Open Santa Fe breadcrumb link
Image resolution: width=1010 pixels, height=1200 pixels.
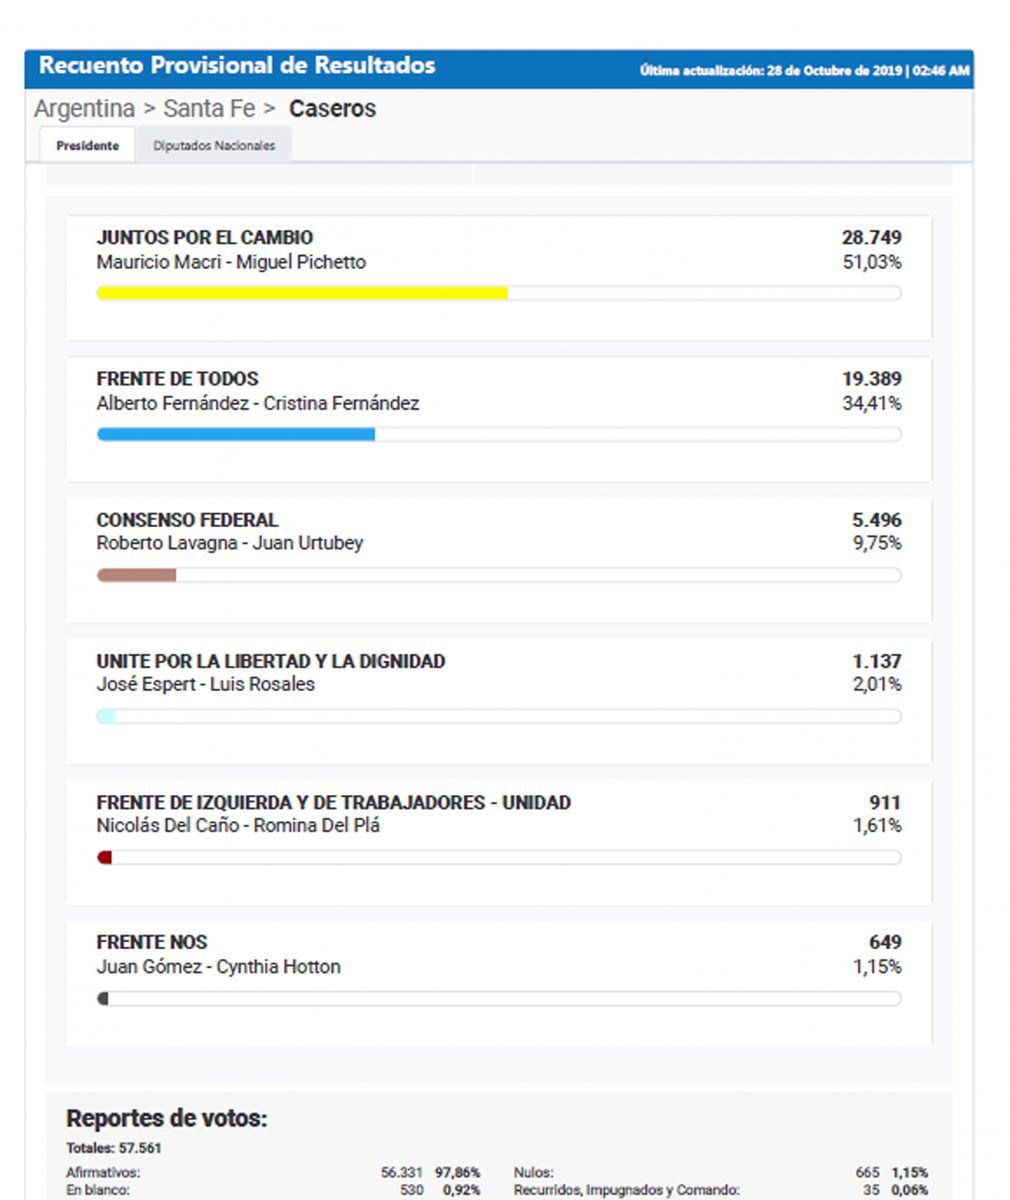(x=209, y=109)
